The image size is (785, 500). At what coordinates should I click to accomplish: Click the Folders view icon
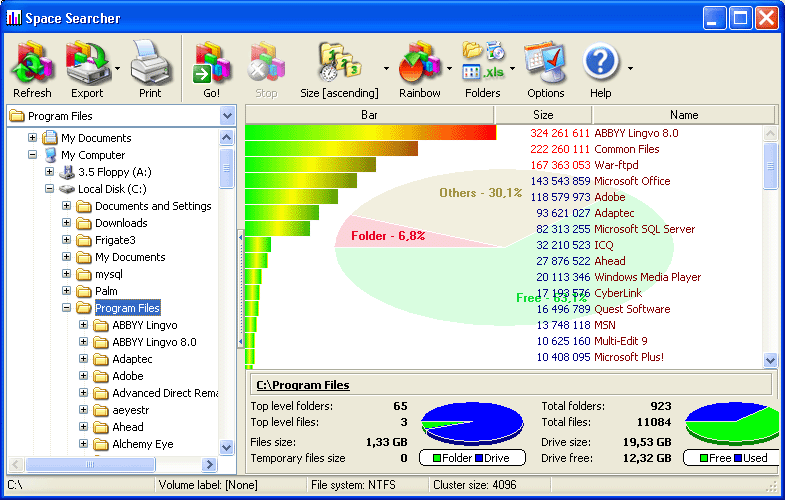click(483, 62)
